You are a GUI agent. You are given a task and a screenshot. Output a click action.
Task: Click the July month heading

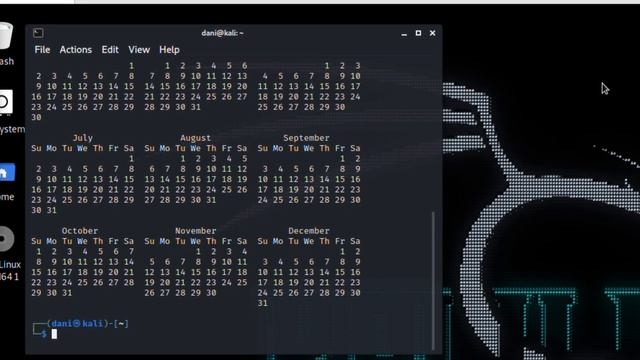point(82,138)
